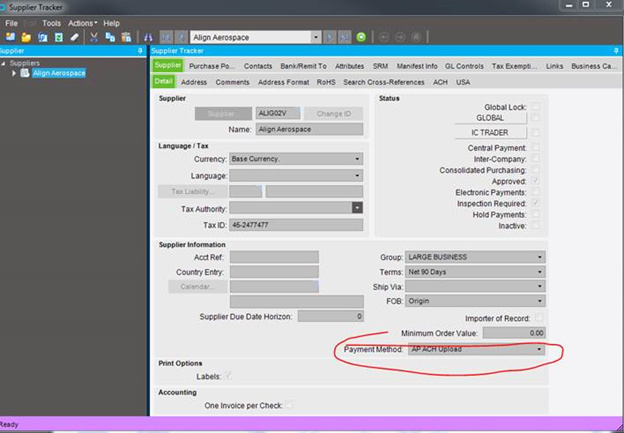Click the Cut scissors icon
The width and height of the screenshot is (624, 433).
(94, 37)
